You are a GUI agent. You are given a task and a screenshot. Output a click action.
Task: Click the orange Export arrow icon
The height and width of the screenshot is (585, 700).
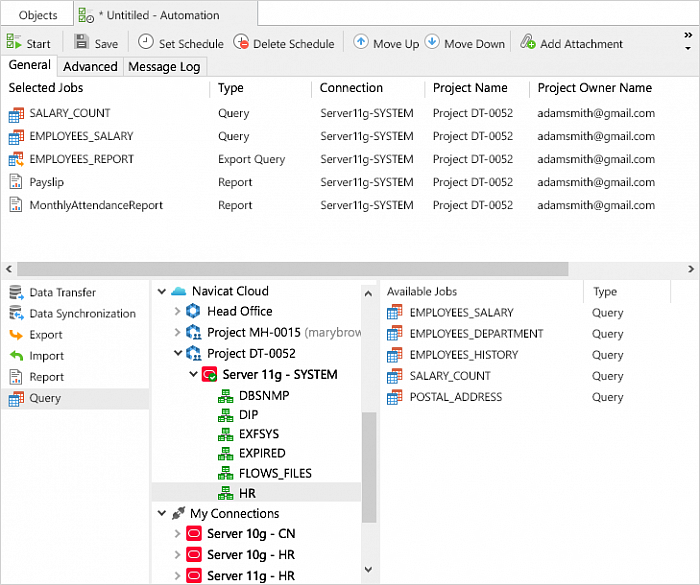[16, 335]
